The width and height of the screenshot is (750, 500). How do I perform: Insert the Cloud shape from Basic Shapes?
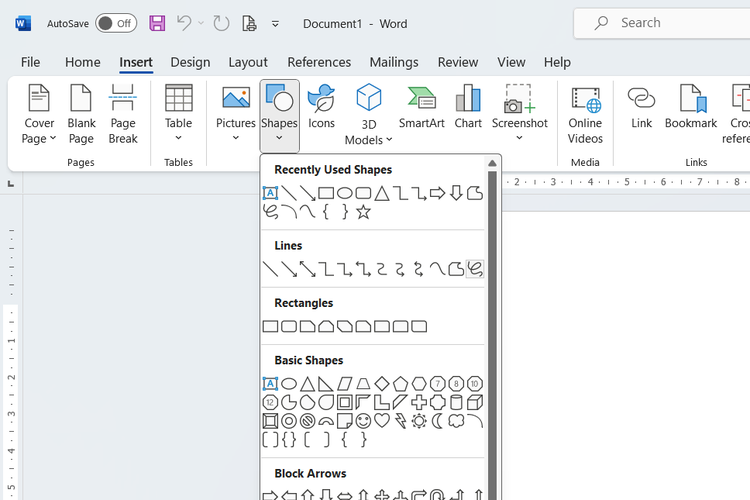coord(457,421)
